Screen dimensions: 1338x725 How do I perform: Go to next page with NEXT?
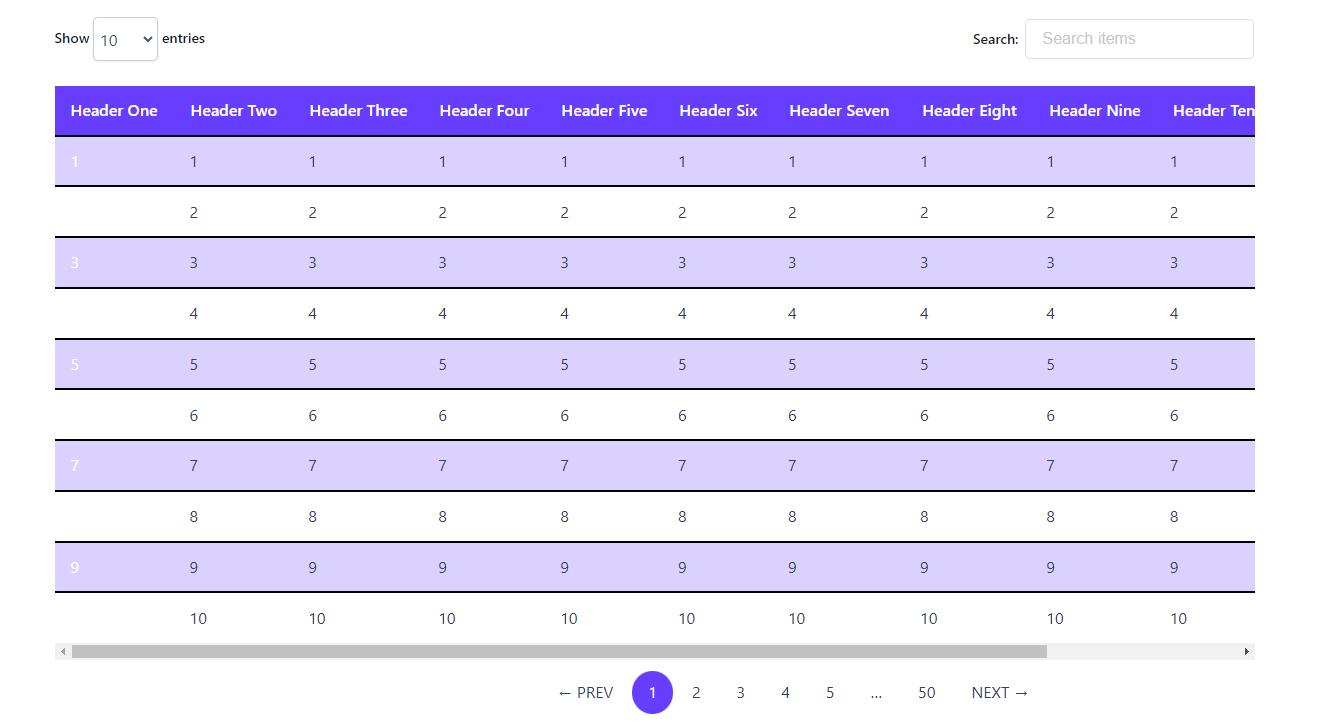coord(1000,693)
